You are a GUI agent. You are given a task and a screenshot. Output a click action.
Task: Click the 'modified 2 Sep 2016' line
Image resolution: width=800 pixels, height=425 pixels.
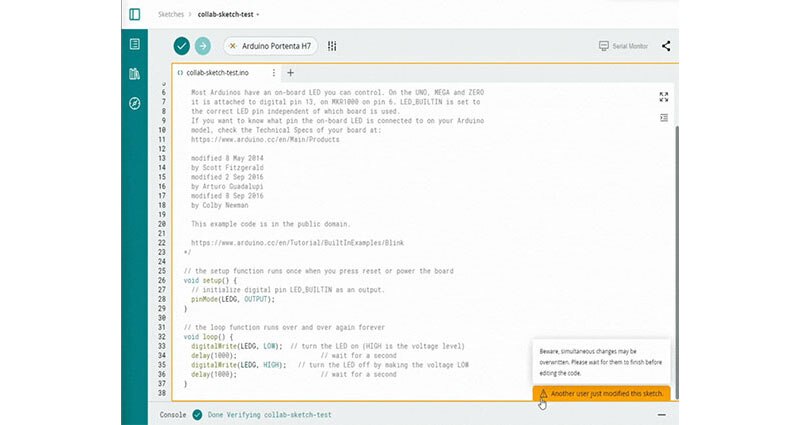pos(228,177)
